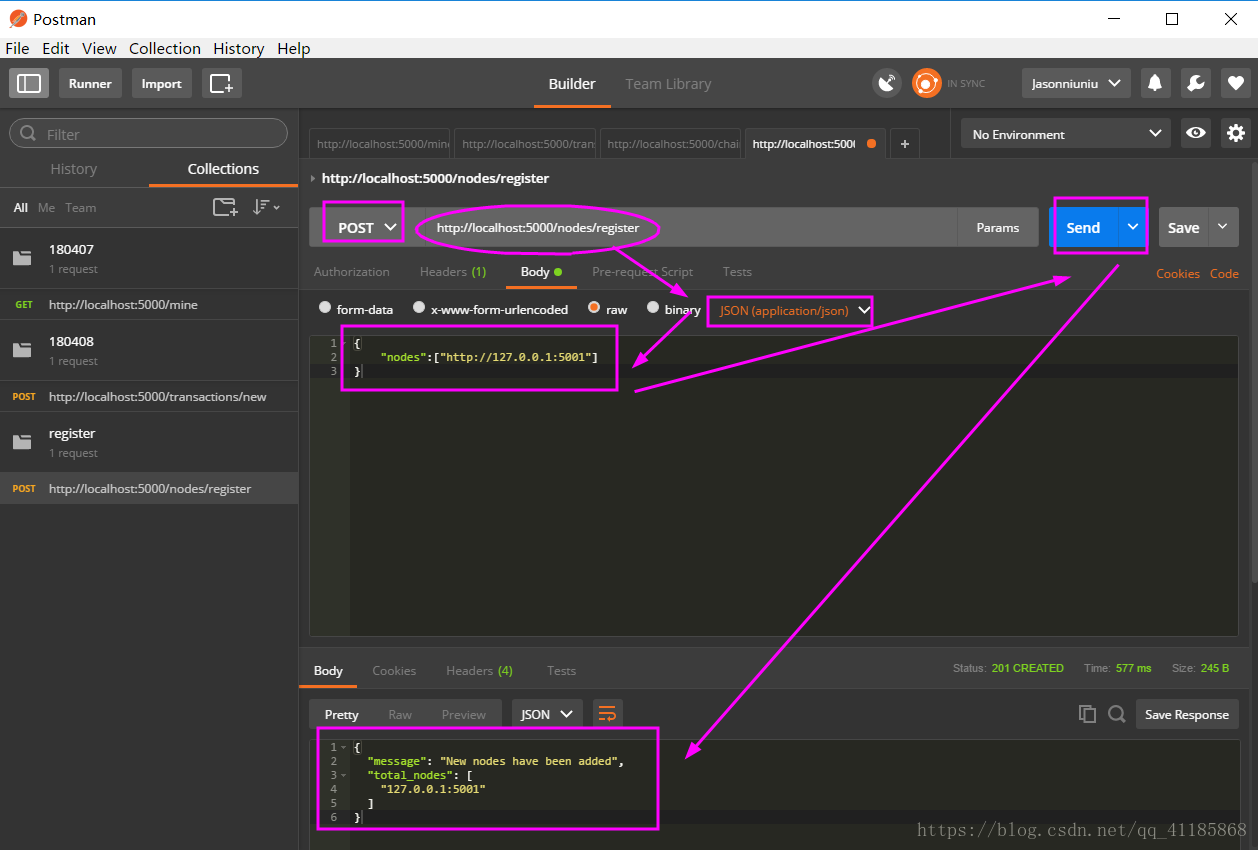Screen dimensions: 1258x850
Task: Search within the response magnifier icon
Action: [x=1117, y=714]
